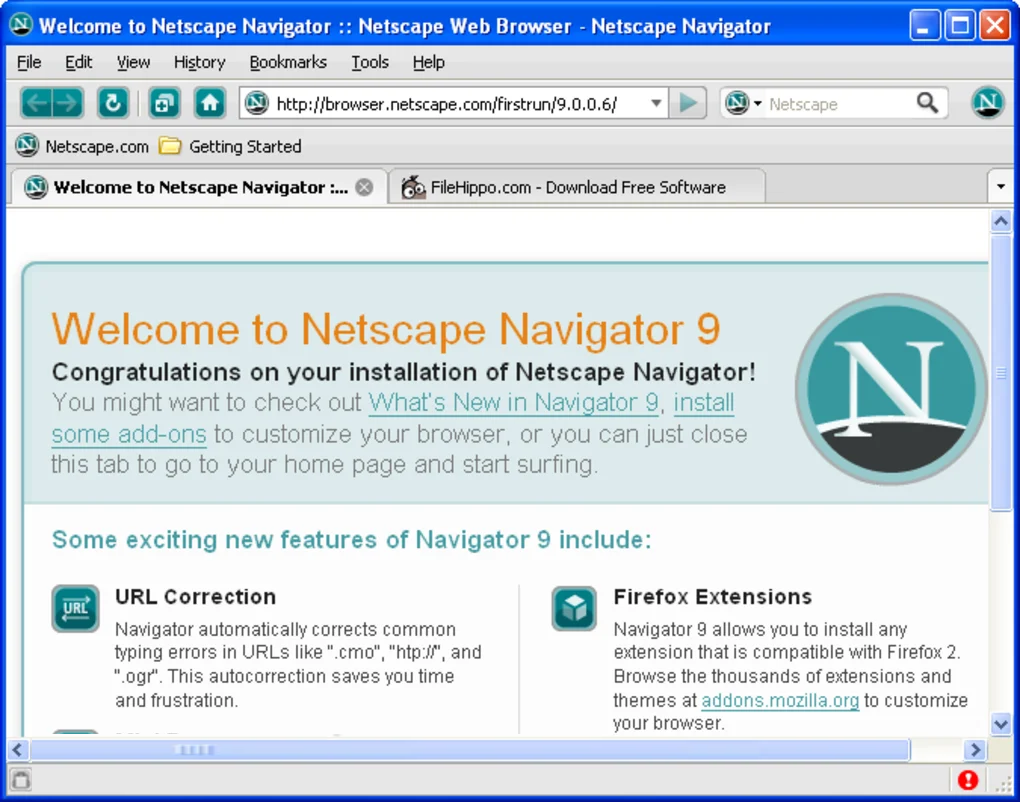This screenshot has width=1020, height=802.
Task: Open the Bookmarks menu
Action: click(288, 62)
